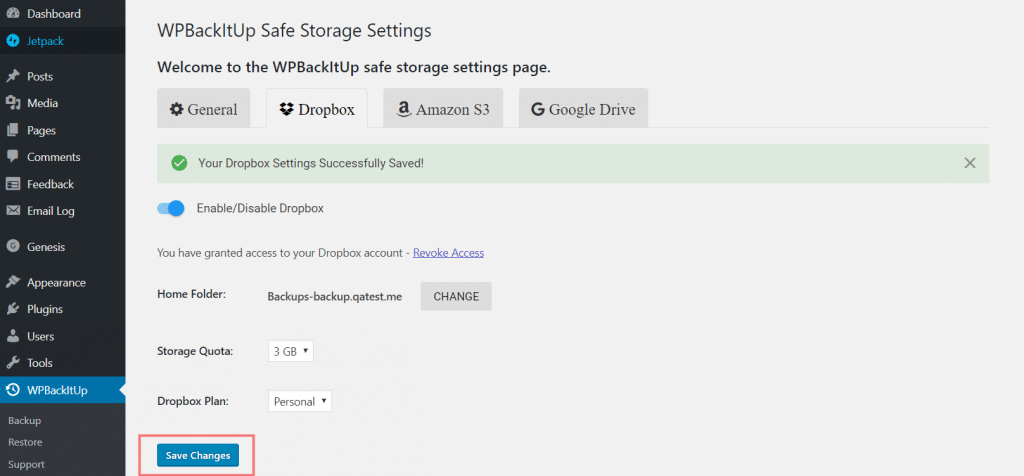
Task: Click the Pages icon in sidebar
Action: tap(12, 131)
